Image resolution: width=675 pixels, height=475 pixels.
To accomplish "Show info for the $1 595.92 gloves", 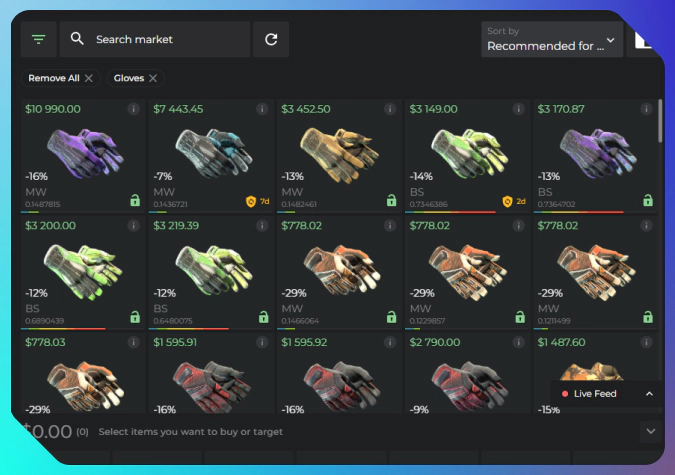I will pyautogui.click(x=390, y=342).
